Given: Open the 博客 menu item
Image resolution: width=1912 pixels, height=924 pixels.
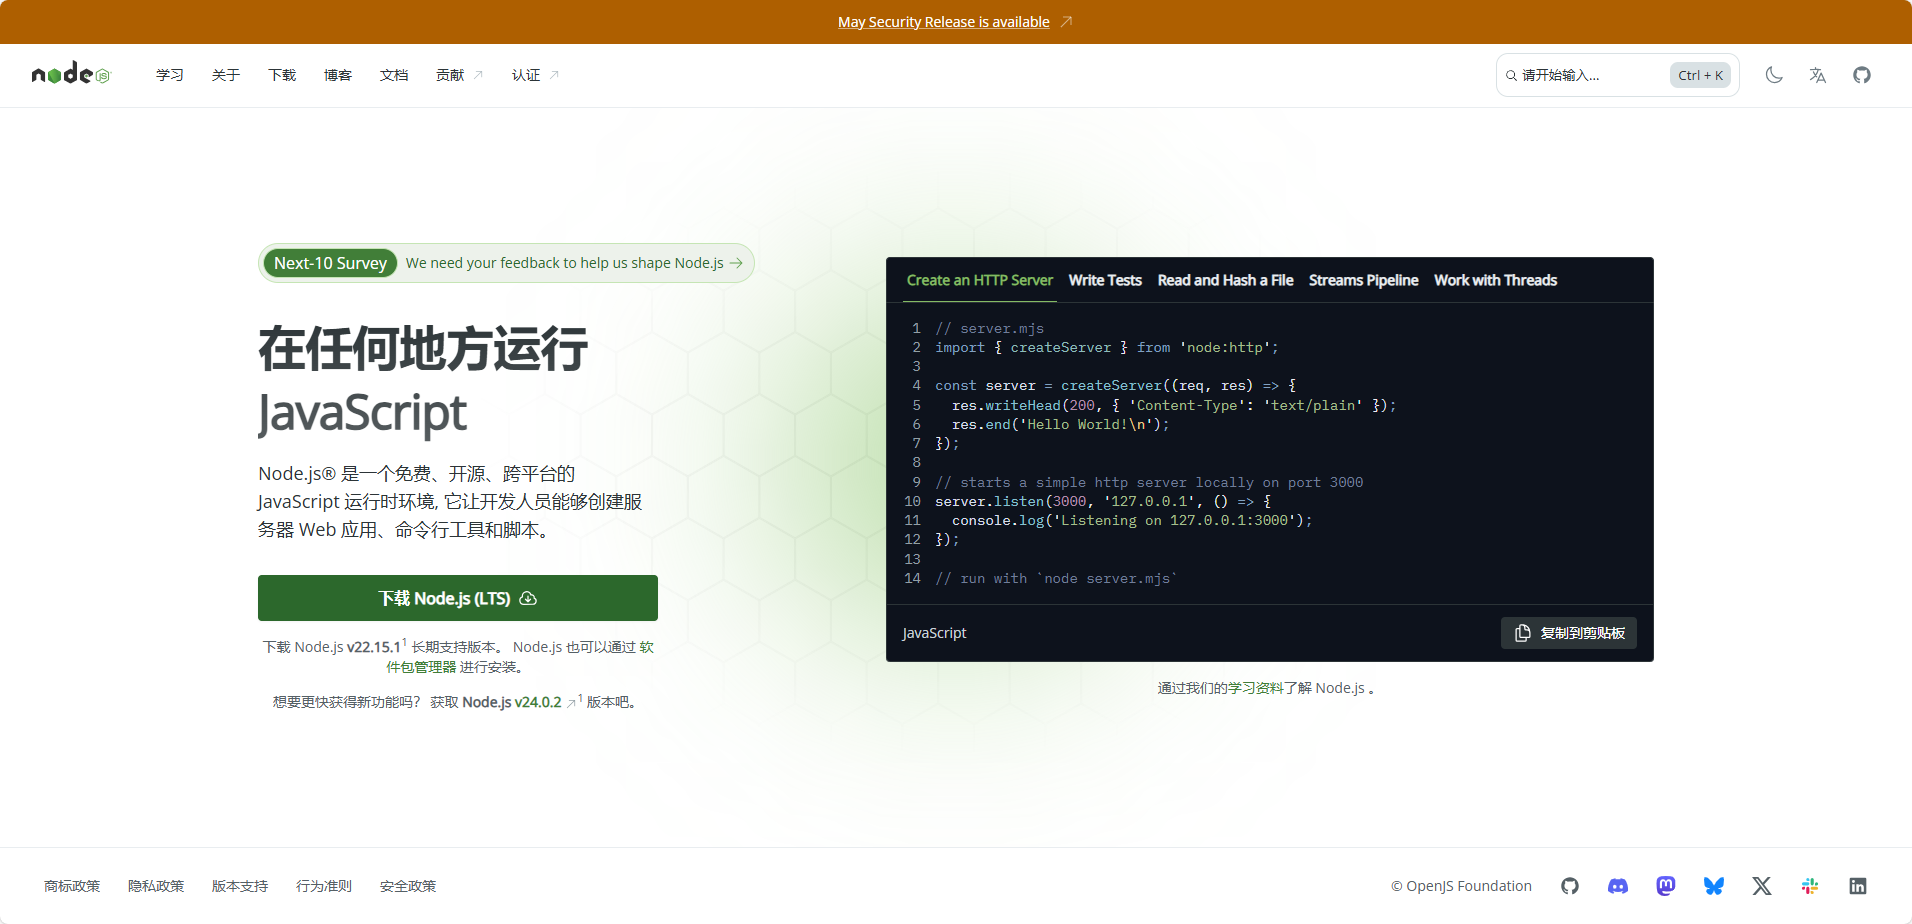Looking at the screenshot, I should (x=338, y=75).
